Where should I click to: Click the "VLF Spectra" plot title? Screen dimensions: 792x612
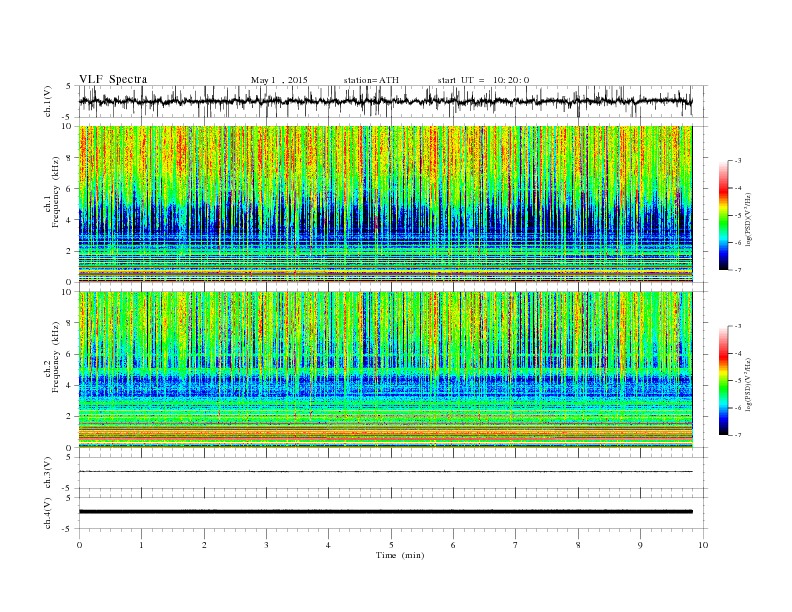pyautogui.click(x=113, y=79)
